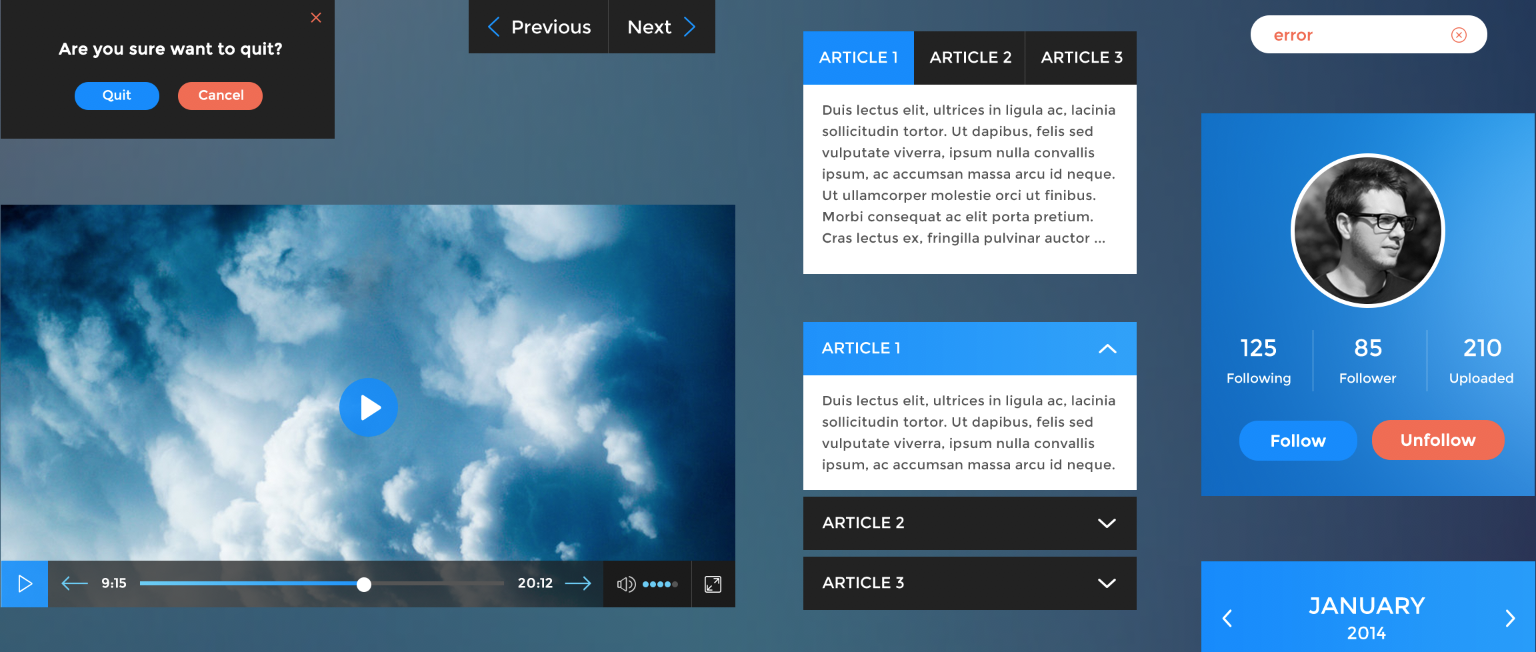The height and width of the screenshot is (652, 1536).
Task: Mute audio via the speaker icon
Action: click(626, 584)
